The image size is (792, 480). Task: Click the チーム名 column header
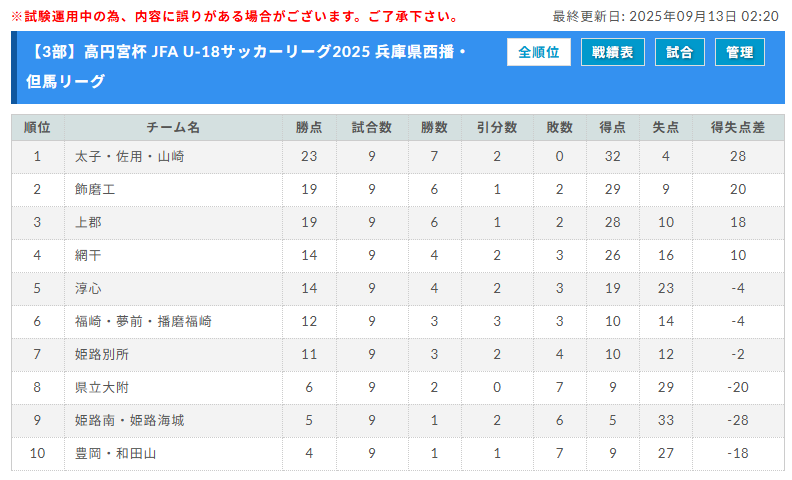tap(173, 127)
